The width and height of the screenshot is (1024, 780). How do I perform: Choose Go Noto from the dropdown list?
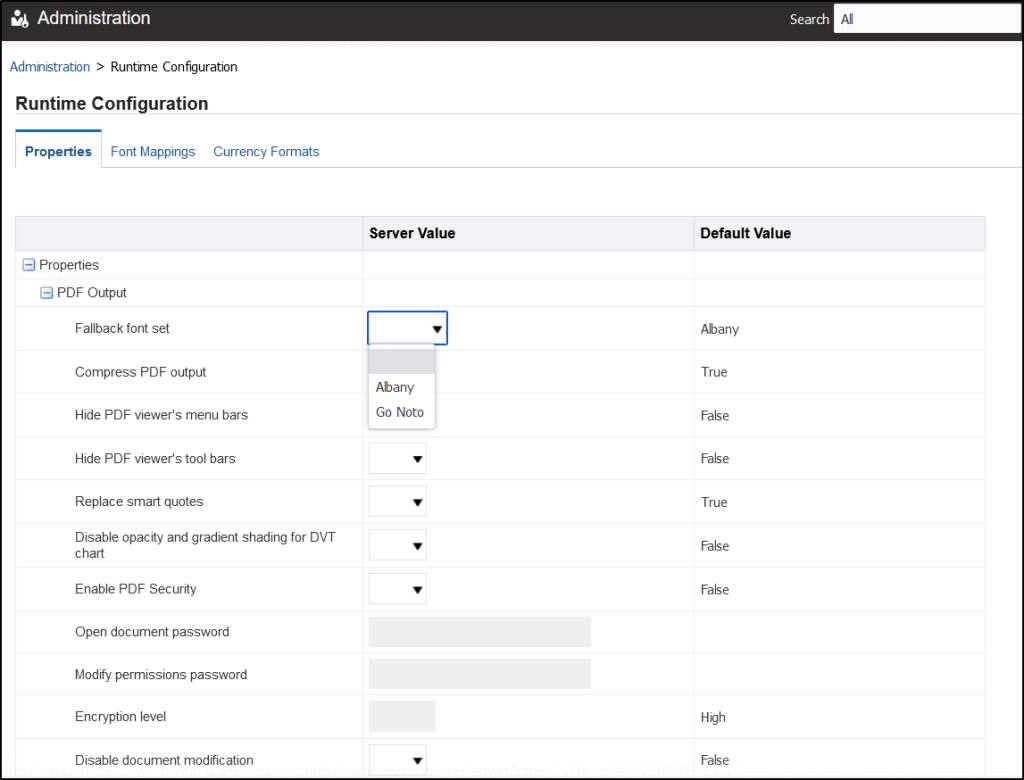[400, 412]
